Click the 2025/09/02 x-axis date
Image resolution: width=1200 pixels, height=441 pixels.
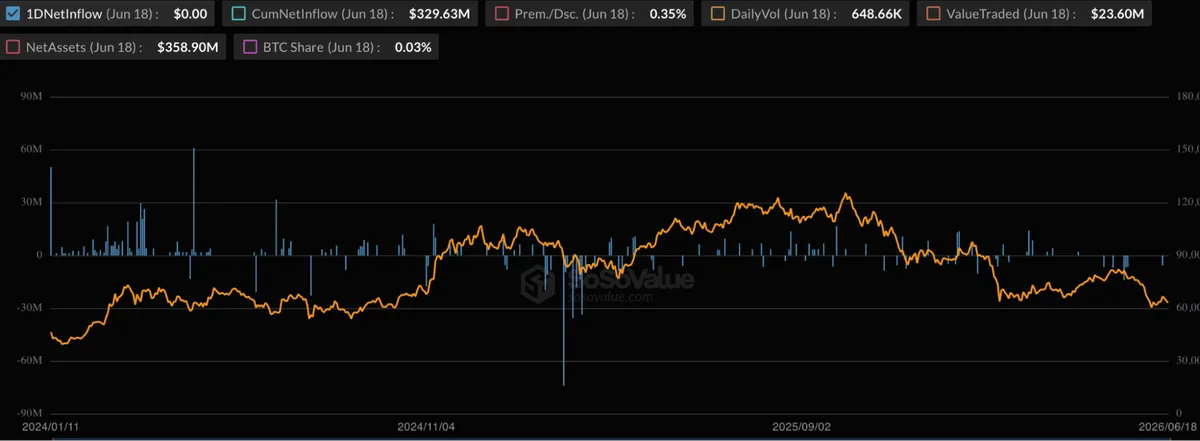(802, 426)
